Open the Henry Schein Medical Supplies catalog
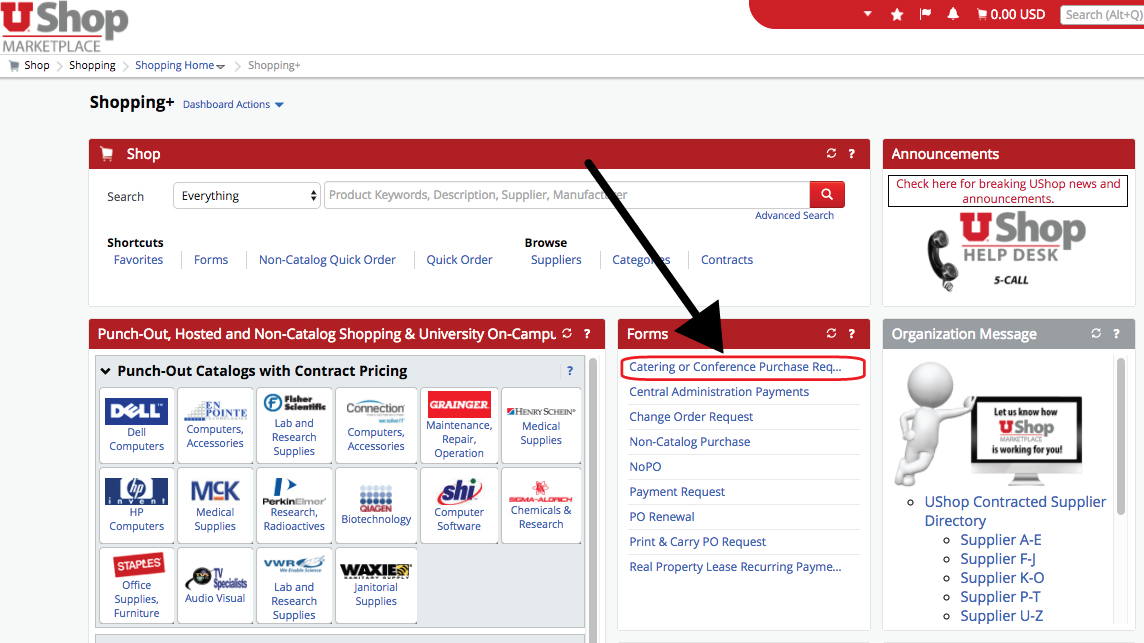 [541, 426]
